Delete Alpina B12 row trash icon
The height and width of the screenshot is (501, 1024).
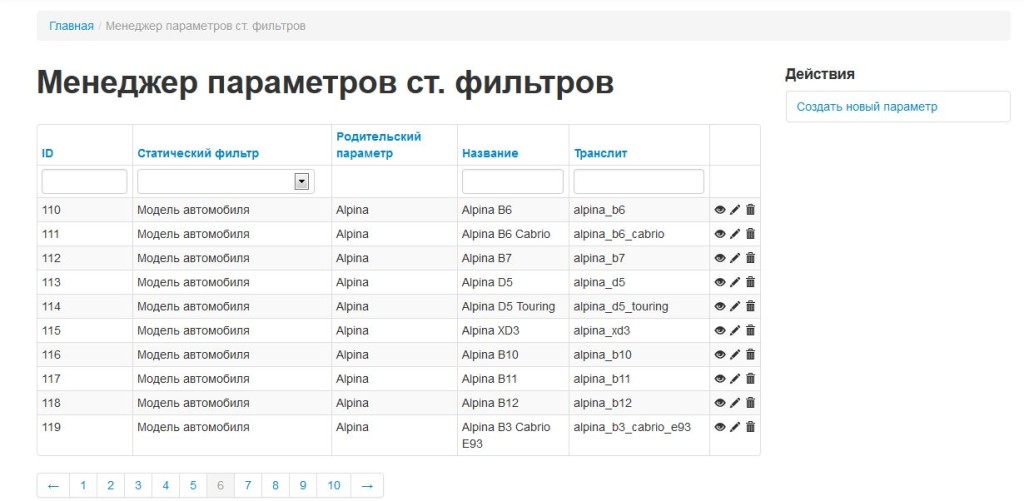(x=750, y=403)
